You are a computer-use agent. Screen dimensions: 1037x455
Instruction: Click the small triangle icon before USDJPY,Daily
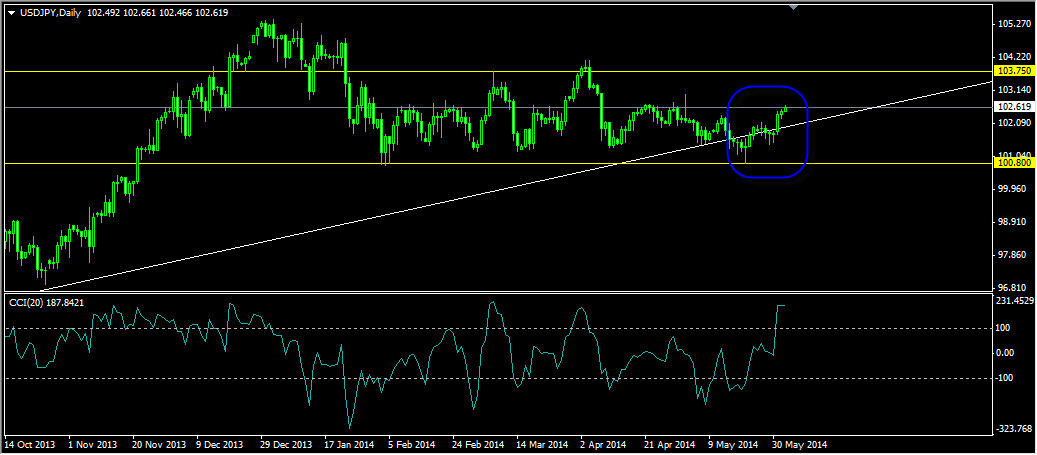pos(11,12)
